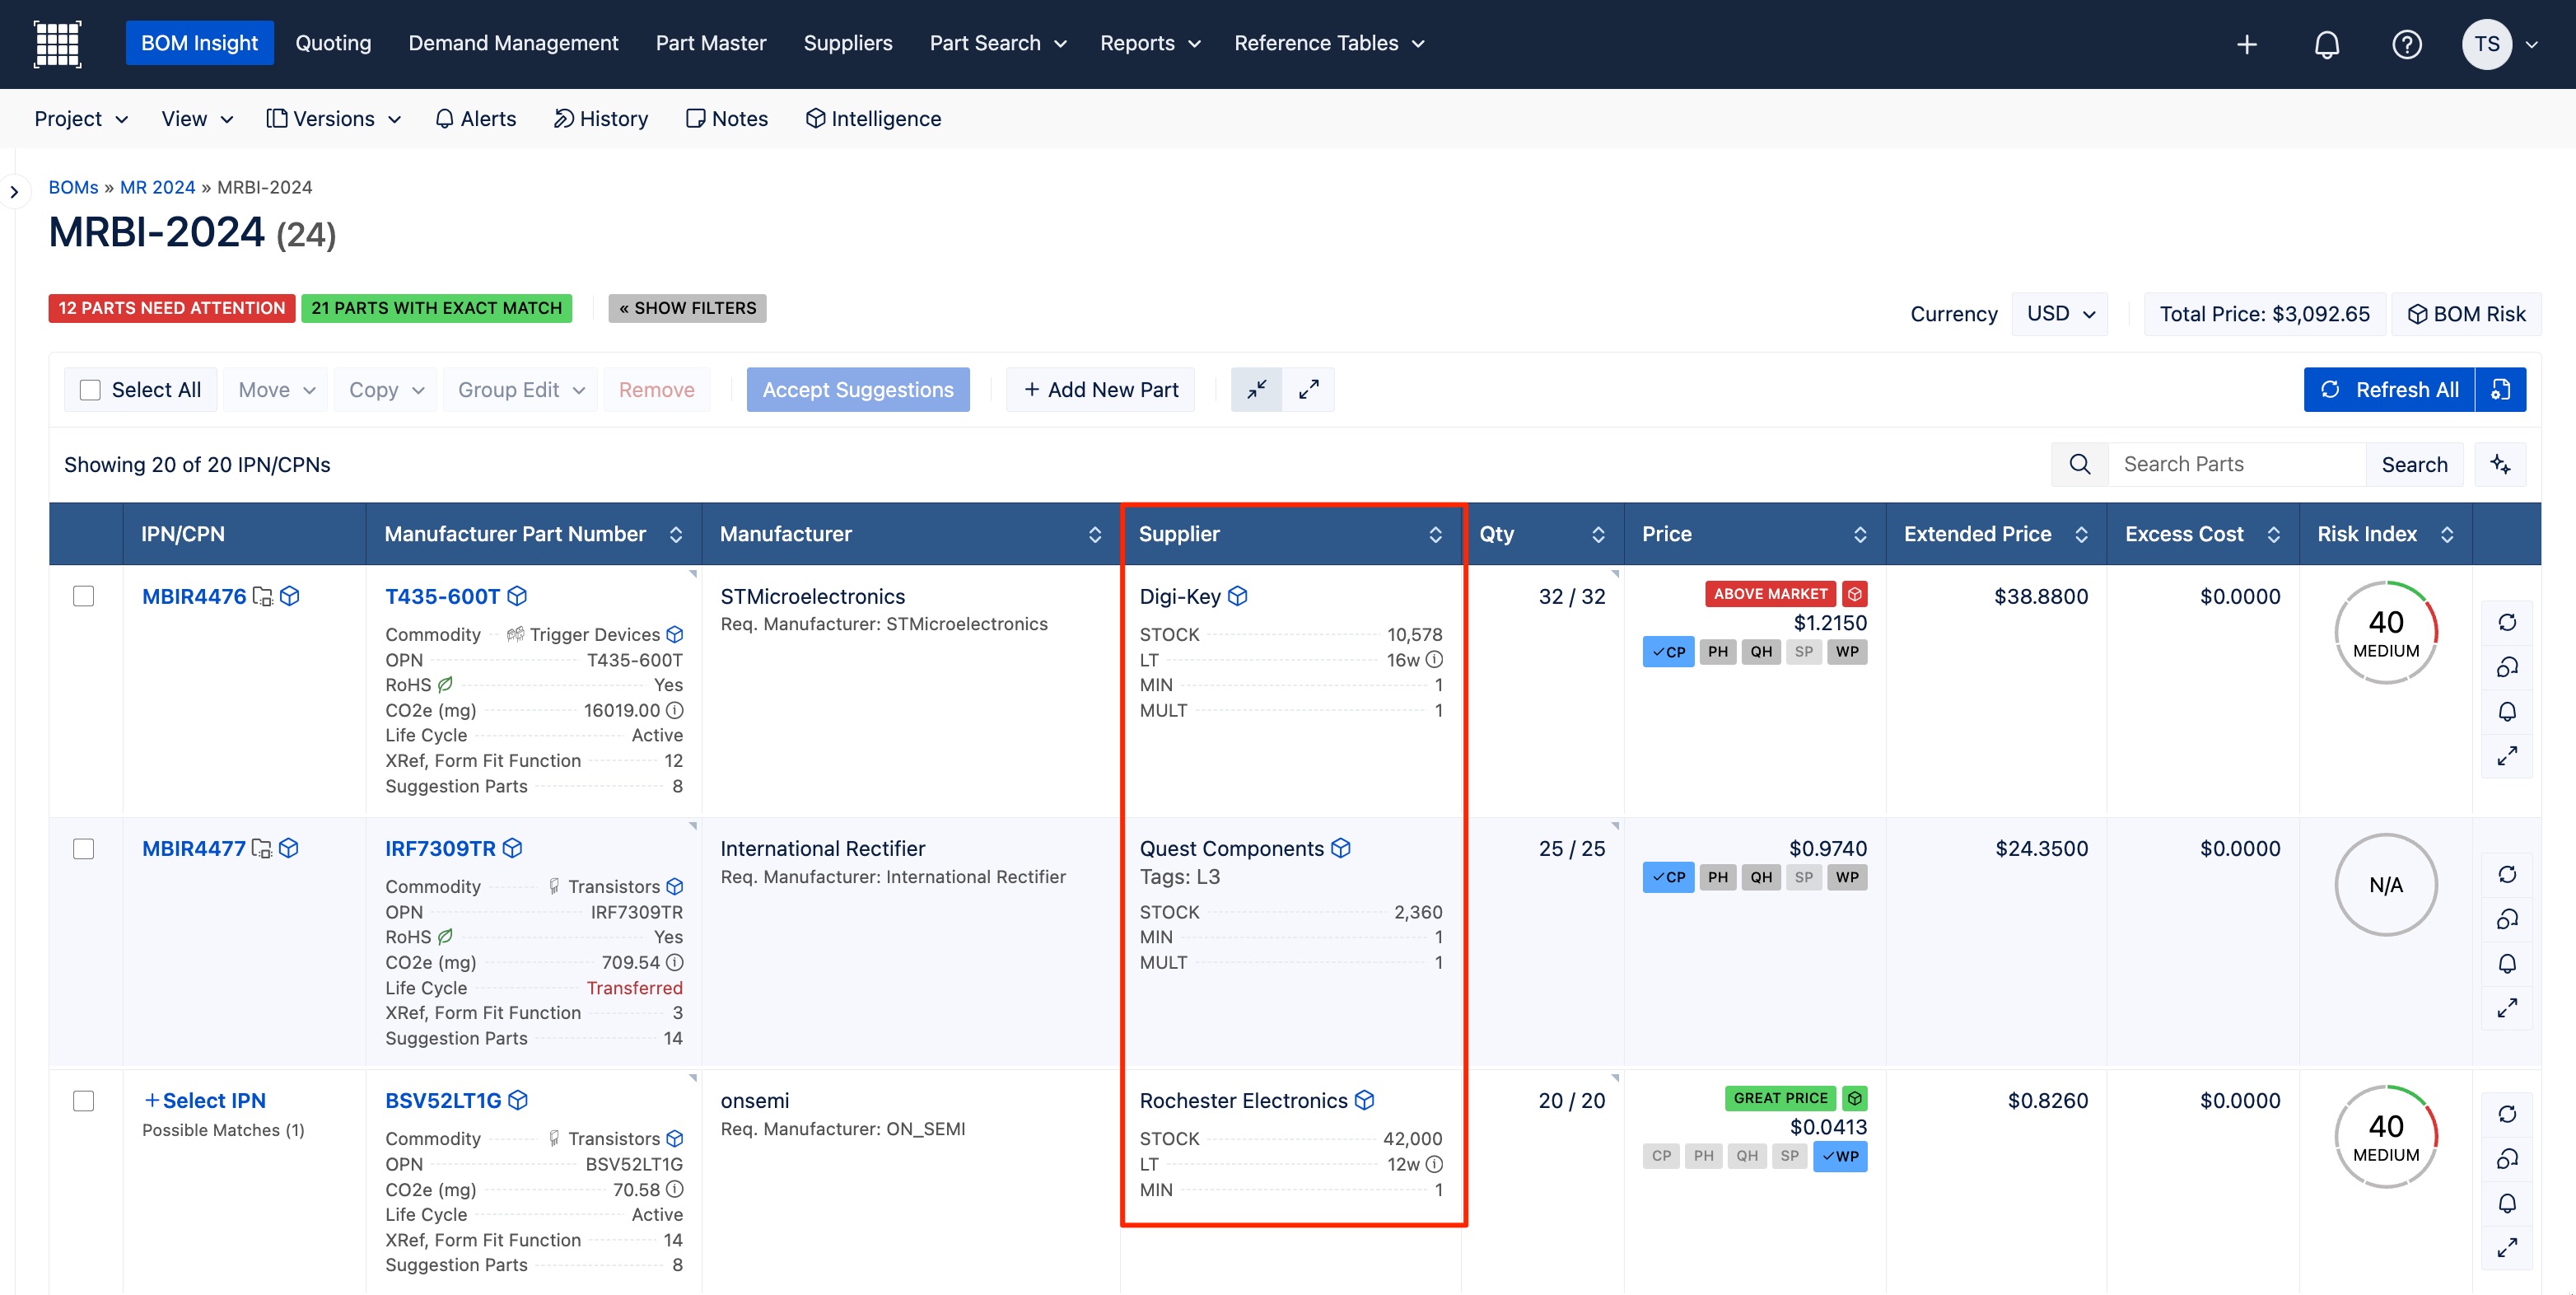This screenshot has height=1295, width=2576.
Task: Click the Select IPN link
Action: tap(204, 1101)
